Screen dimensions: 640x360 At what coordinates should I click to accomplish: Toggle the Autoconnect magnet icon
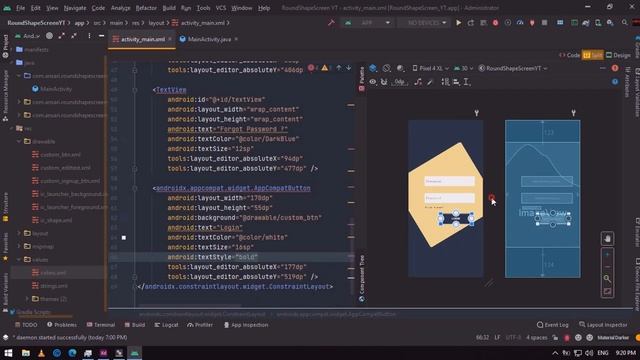click(384, 82)
